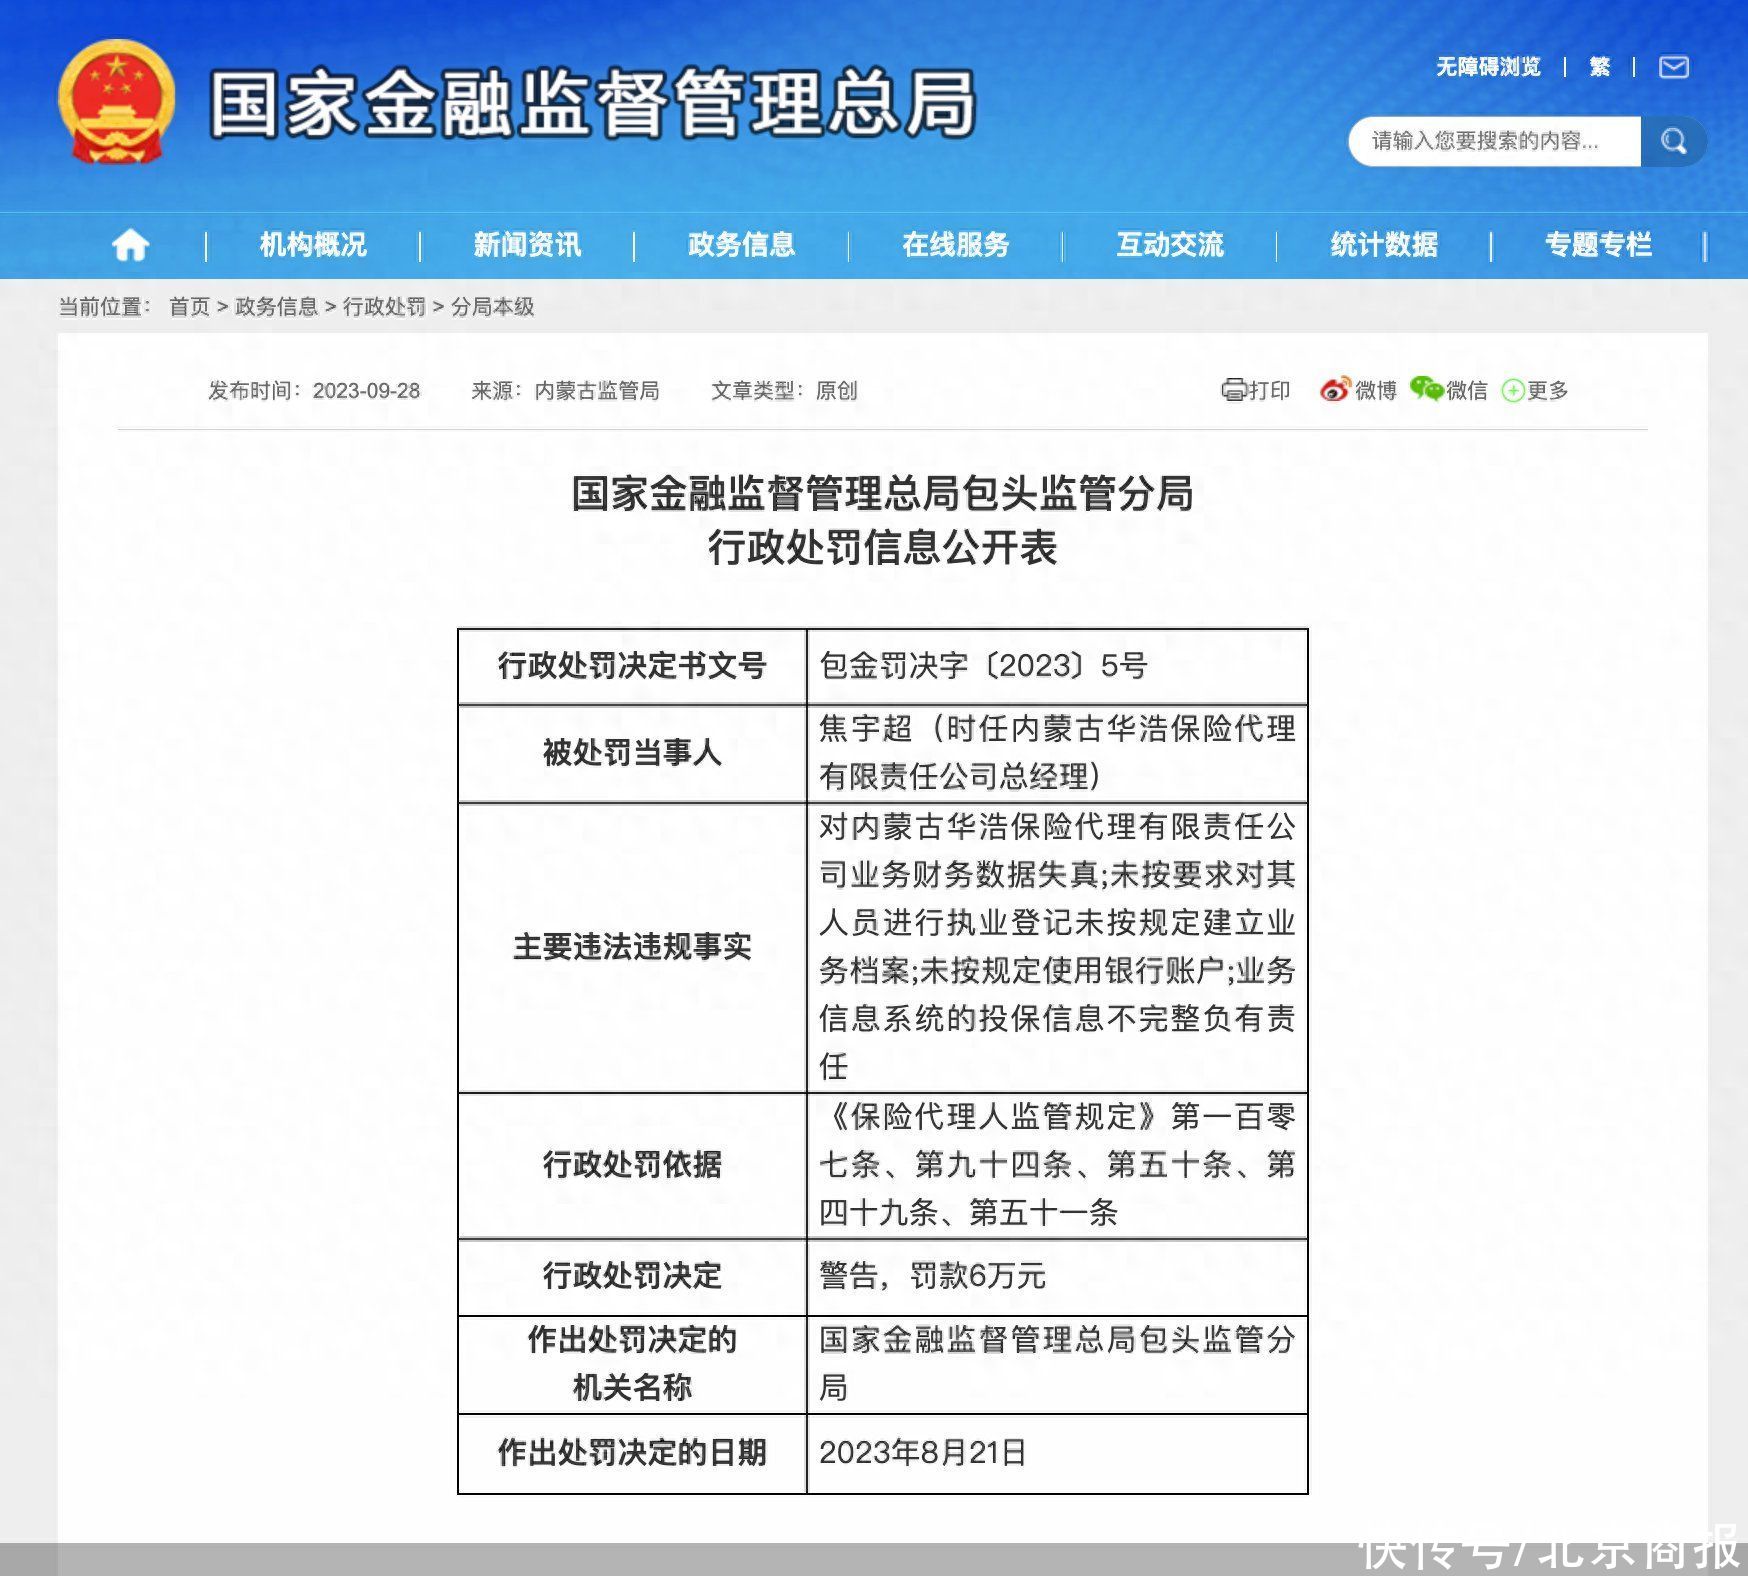Click source text 内蒙古监管局

(x=597, y=391)
